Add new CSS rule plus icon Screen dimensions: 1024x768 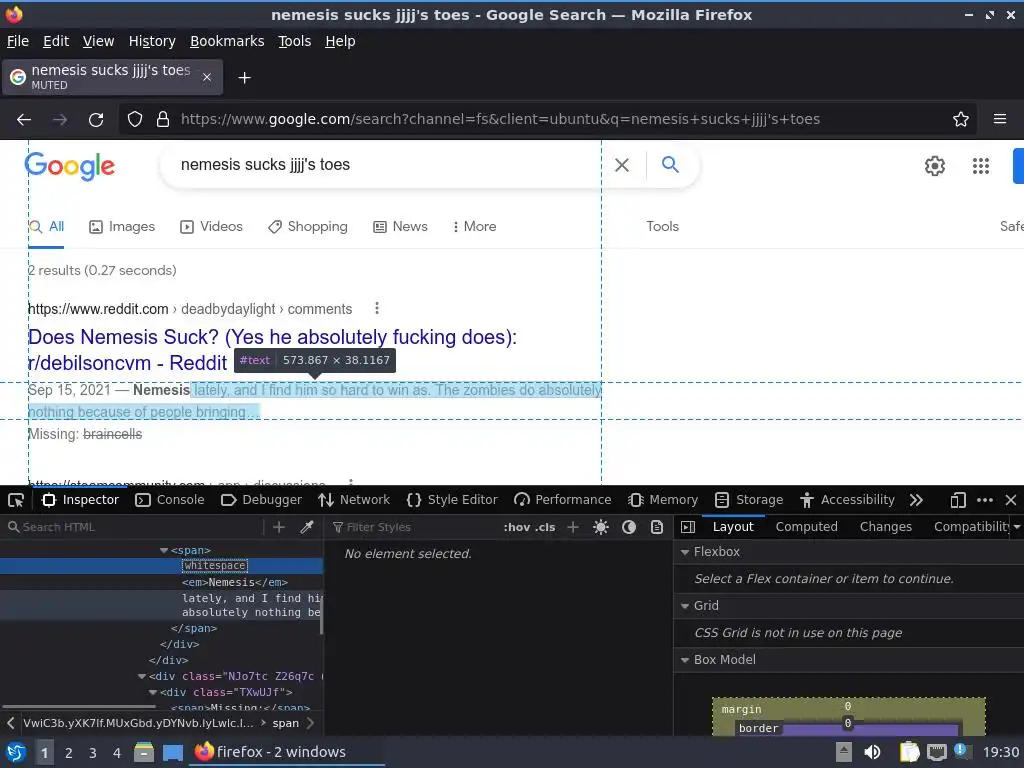pyautogui.click(x=573, y=527)
